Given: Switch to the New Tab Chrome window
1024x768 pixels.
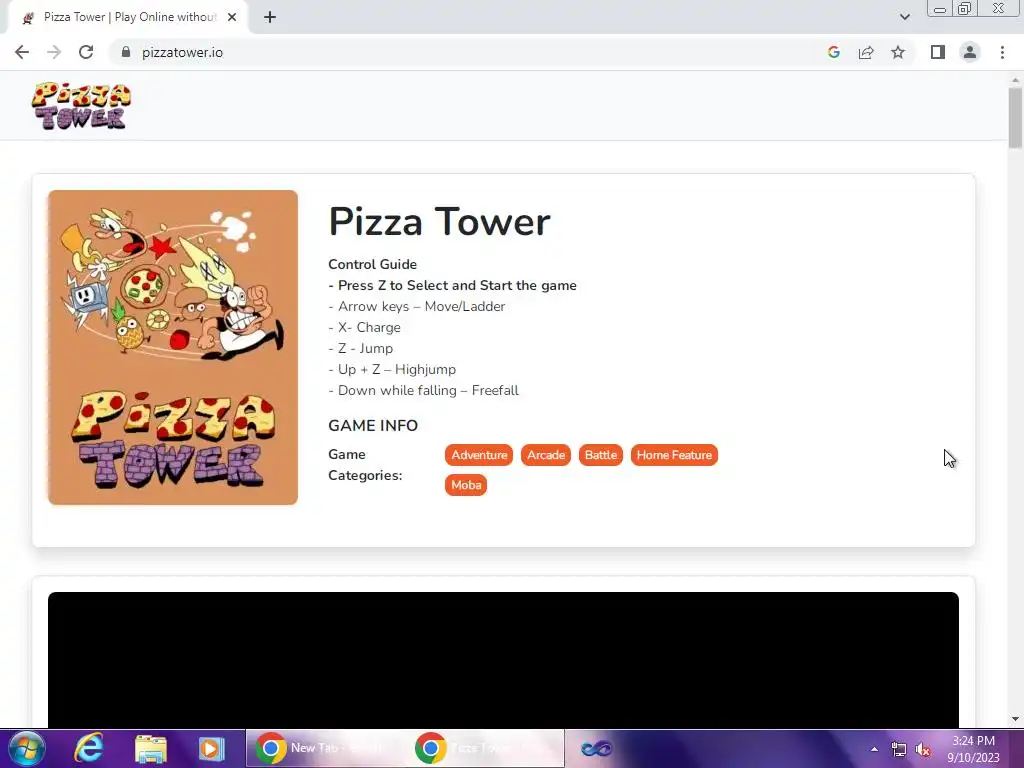Looking at the screenshot, I should [x=327, y=748].
